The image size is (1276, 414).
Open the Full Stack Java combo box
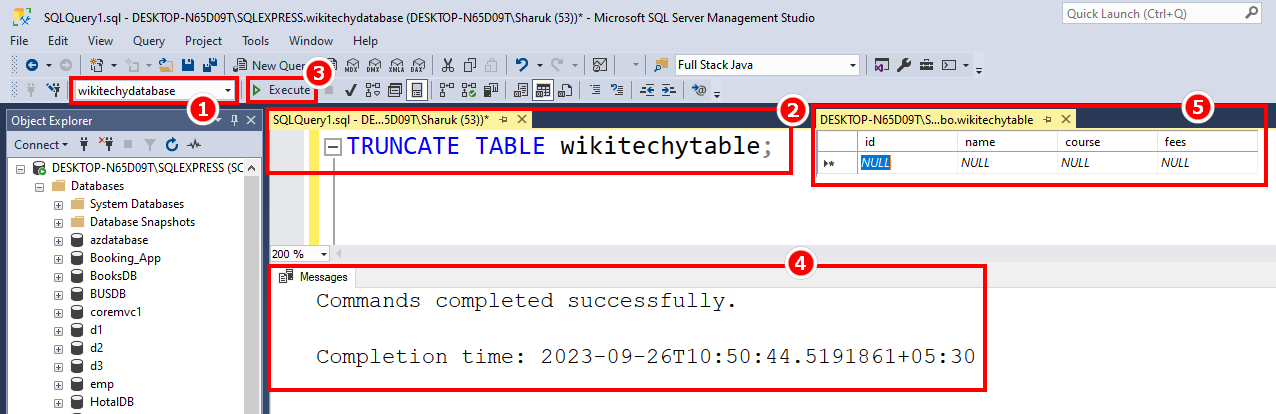(852, 65)
